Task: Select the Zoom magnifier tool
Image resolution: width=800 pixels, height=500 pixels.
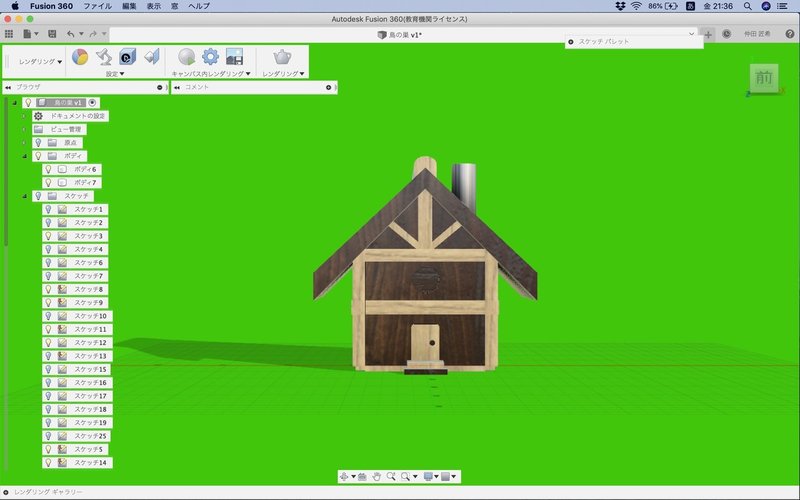Action: [391, 477]
